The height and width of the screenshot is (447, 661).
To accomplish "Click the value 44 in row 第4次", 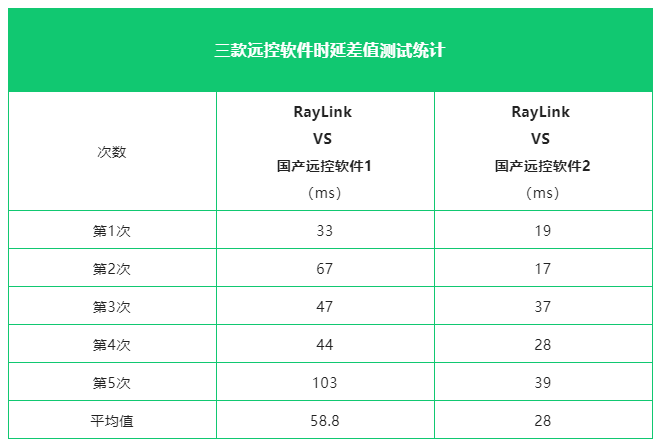I will 325,345.
